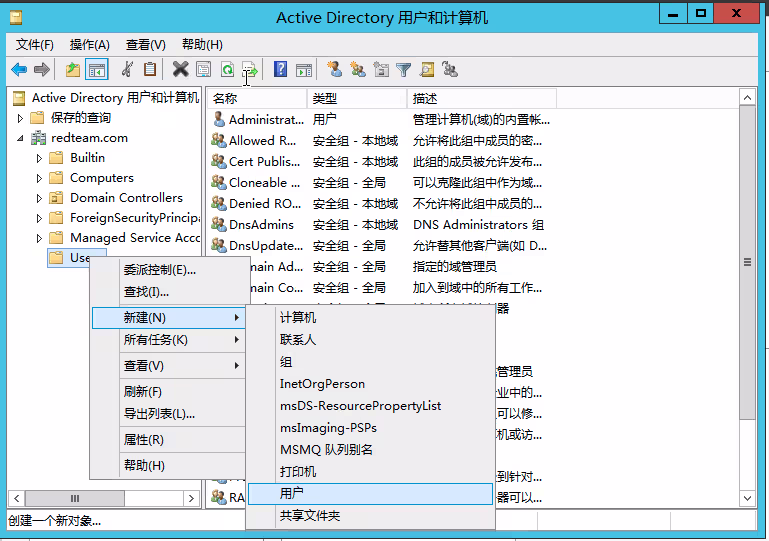Click the create new group toolbar icon

357,69
